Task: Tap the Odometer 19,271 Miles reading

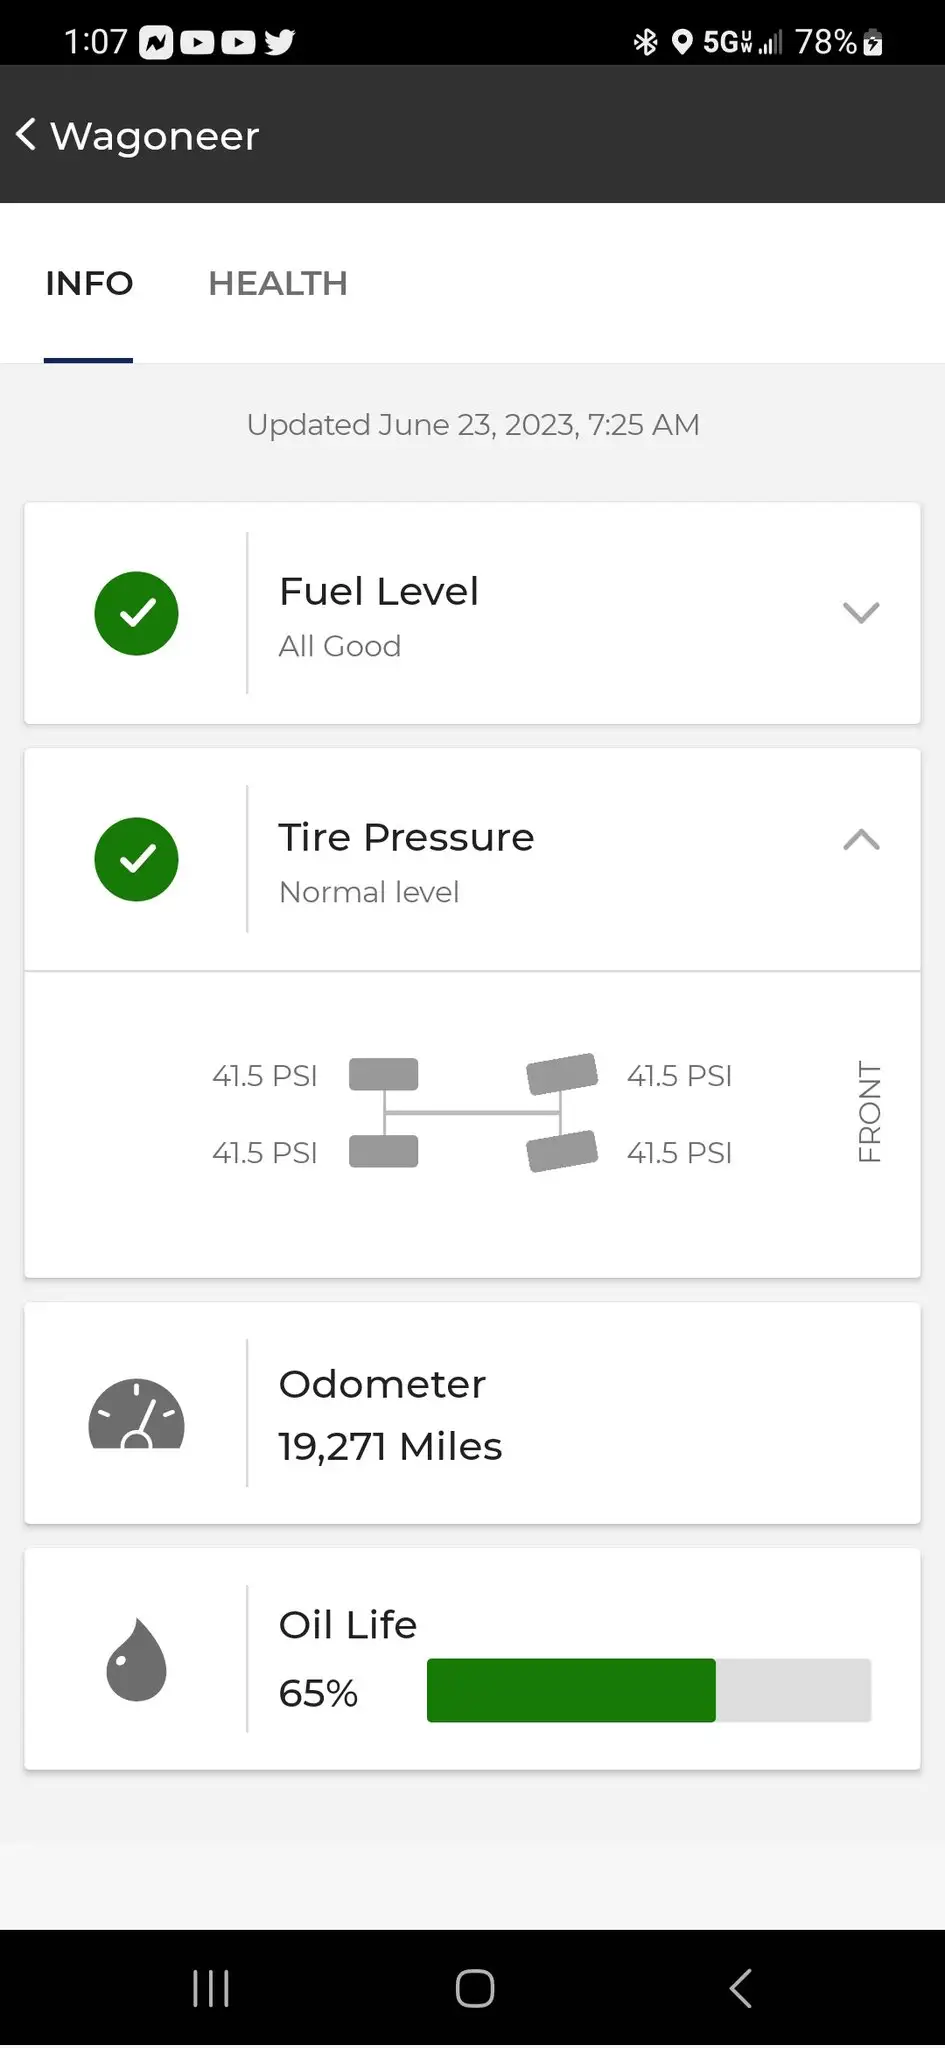Action: 390,1446
